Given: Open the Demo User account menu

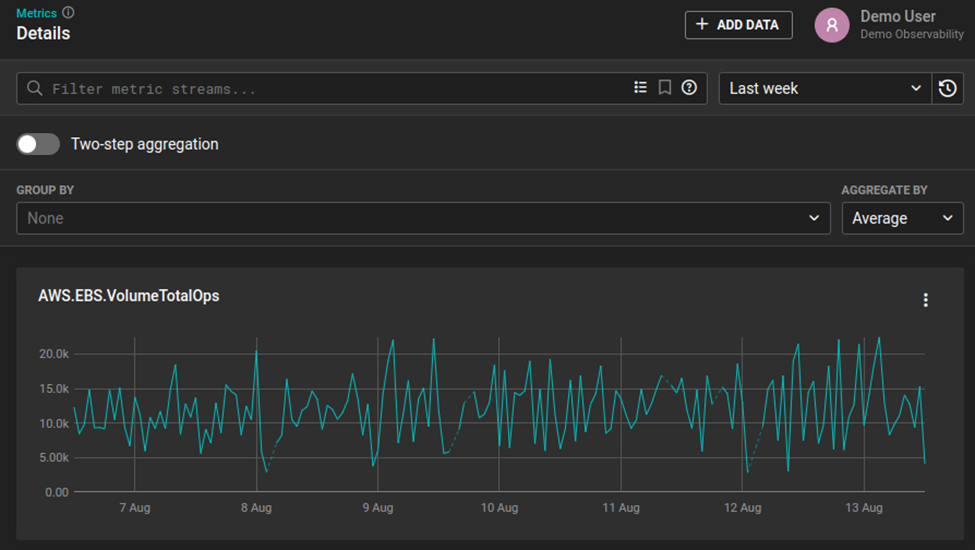Looking at the screenshot, I should tap(889, 25).
